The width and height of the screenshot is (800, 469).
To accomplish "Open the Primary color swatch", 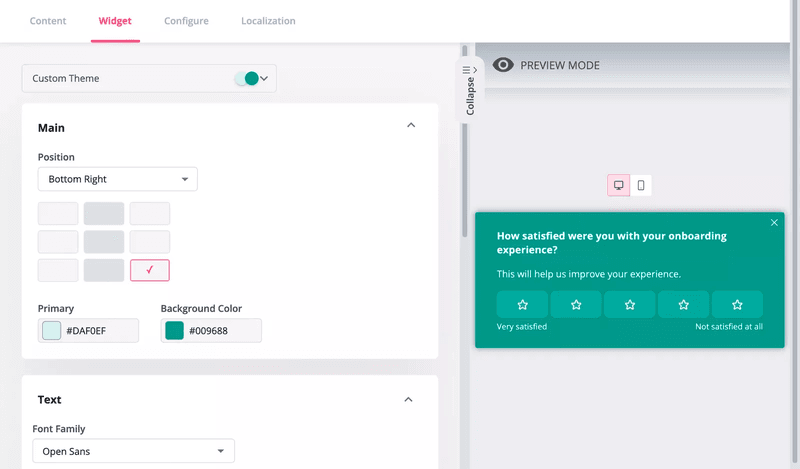I will click(52, 331).
